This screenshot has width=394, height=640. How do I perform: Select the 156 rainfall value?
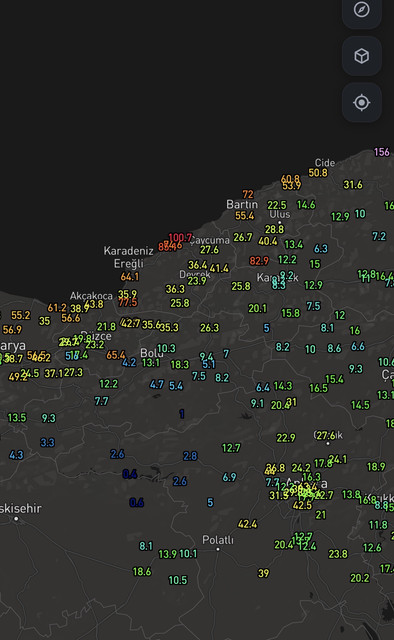point(382,152)
